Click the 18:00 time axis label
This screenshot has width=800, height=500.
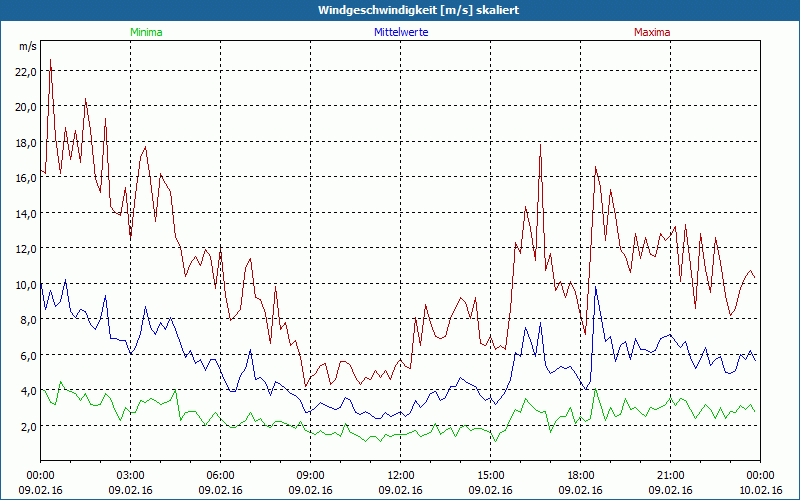pyautogui.click(x=581, y=475)
